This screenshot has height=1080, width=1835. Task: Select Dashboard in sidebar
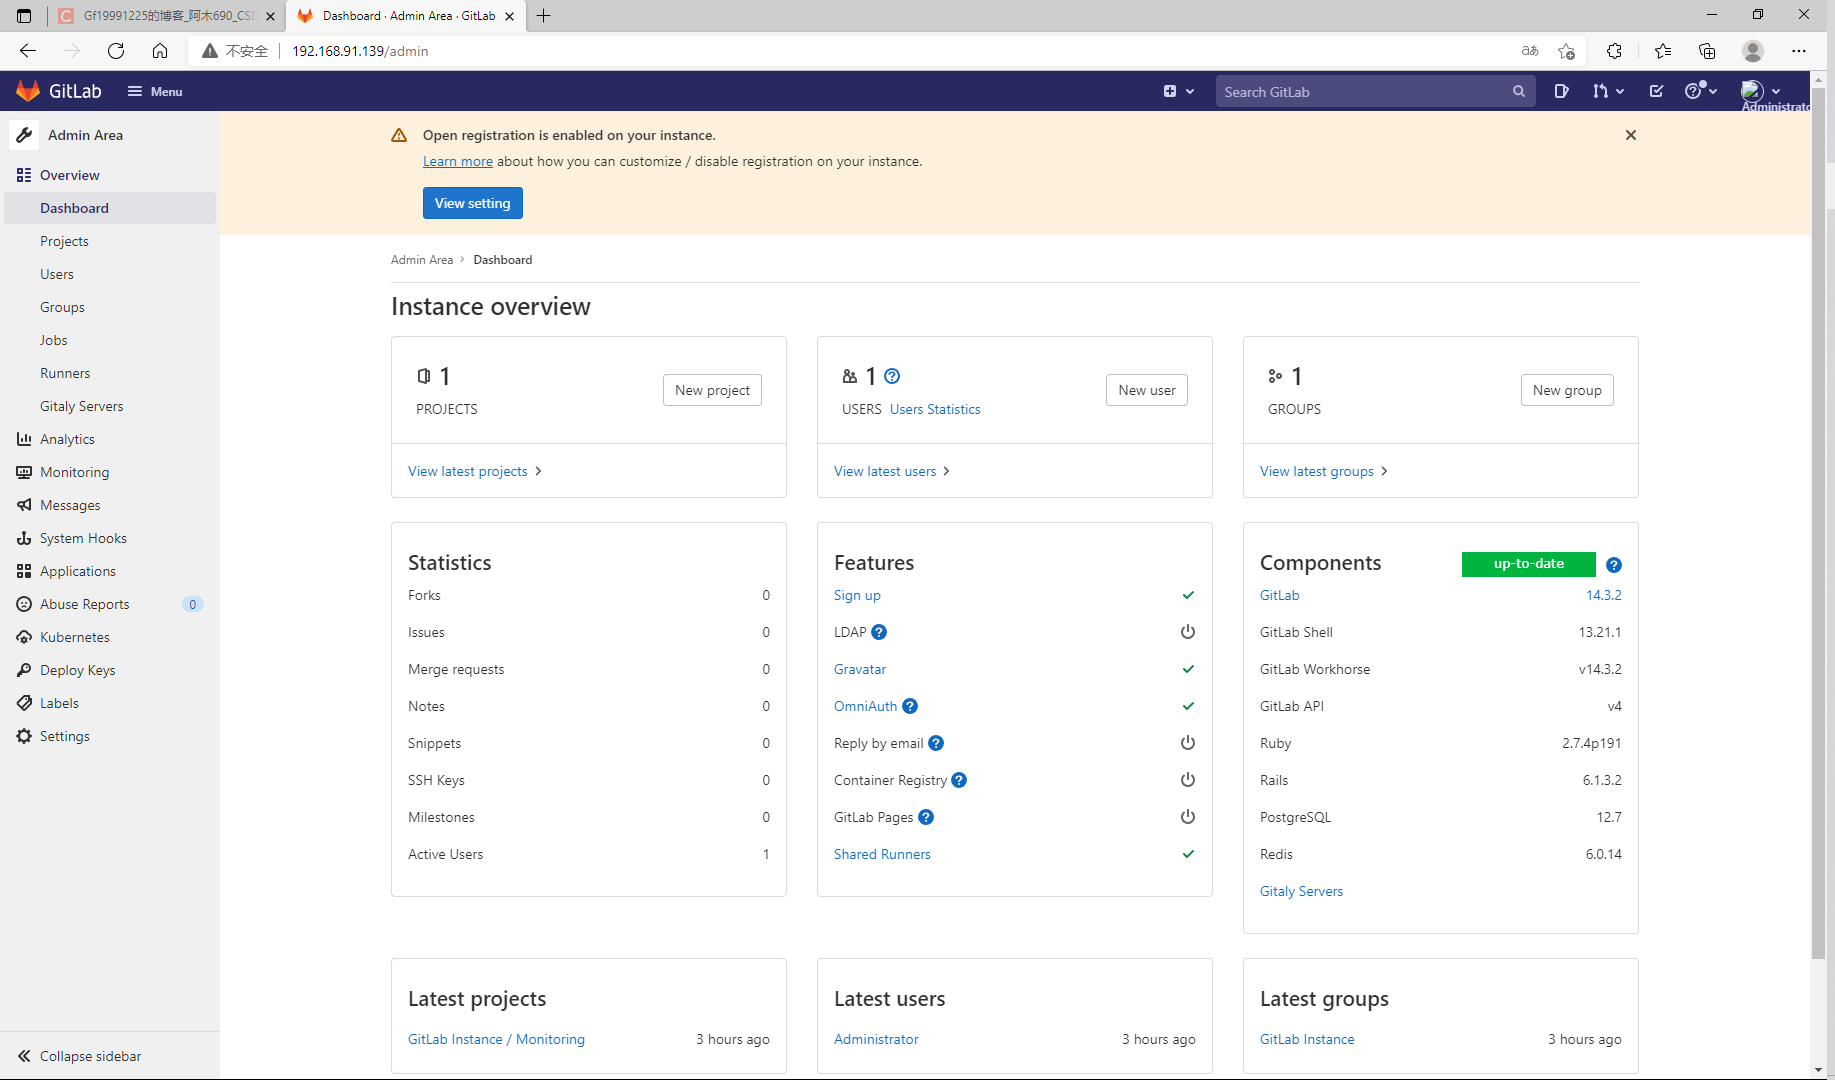pos(110,208)
